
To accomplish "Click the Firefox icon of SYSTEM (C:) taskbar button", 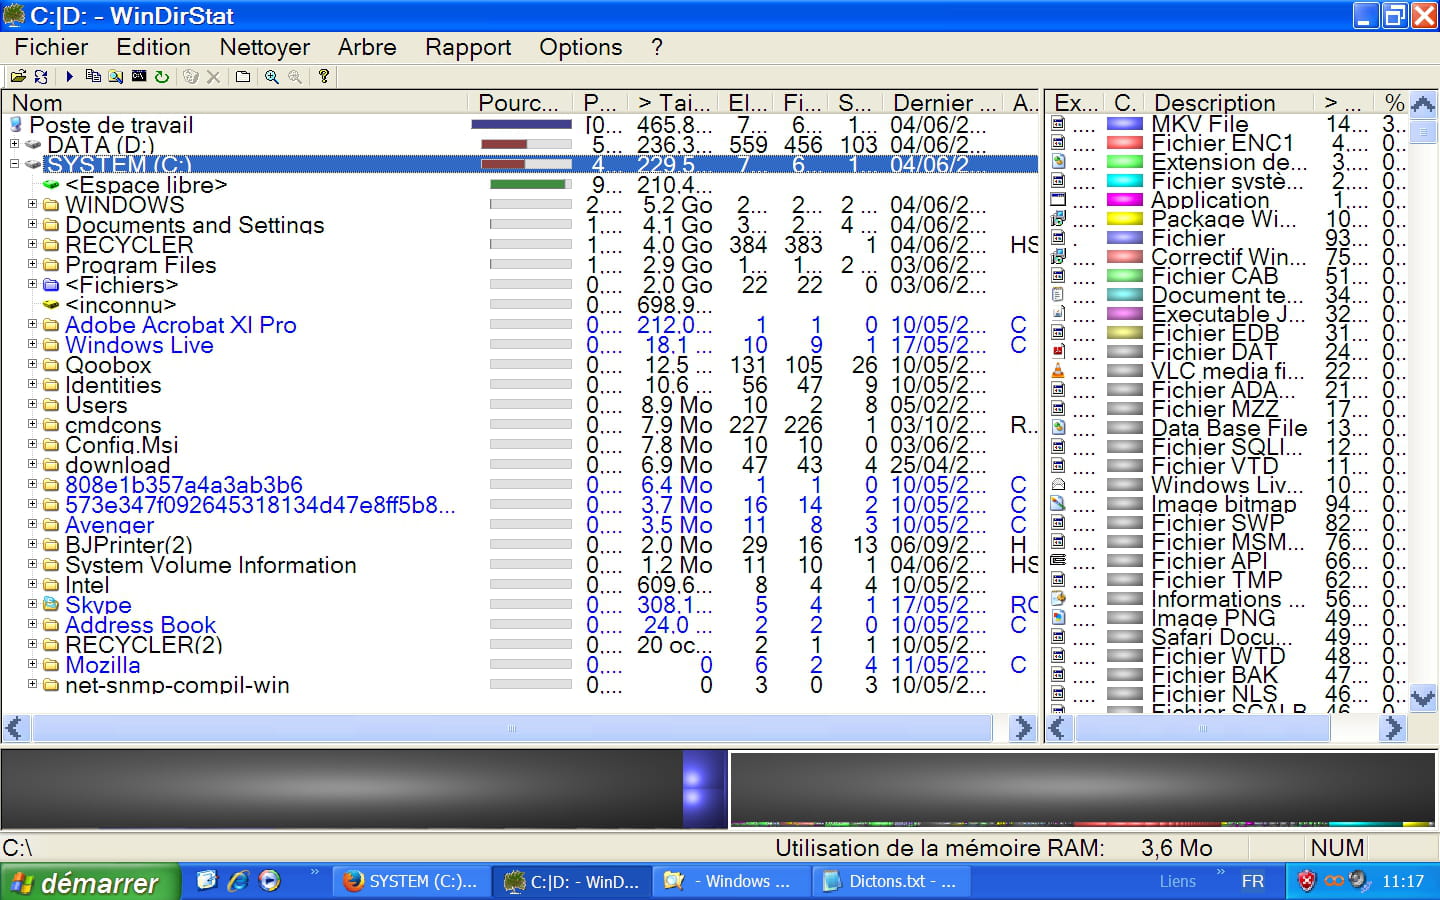I will click(x=353, y=881).
